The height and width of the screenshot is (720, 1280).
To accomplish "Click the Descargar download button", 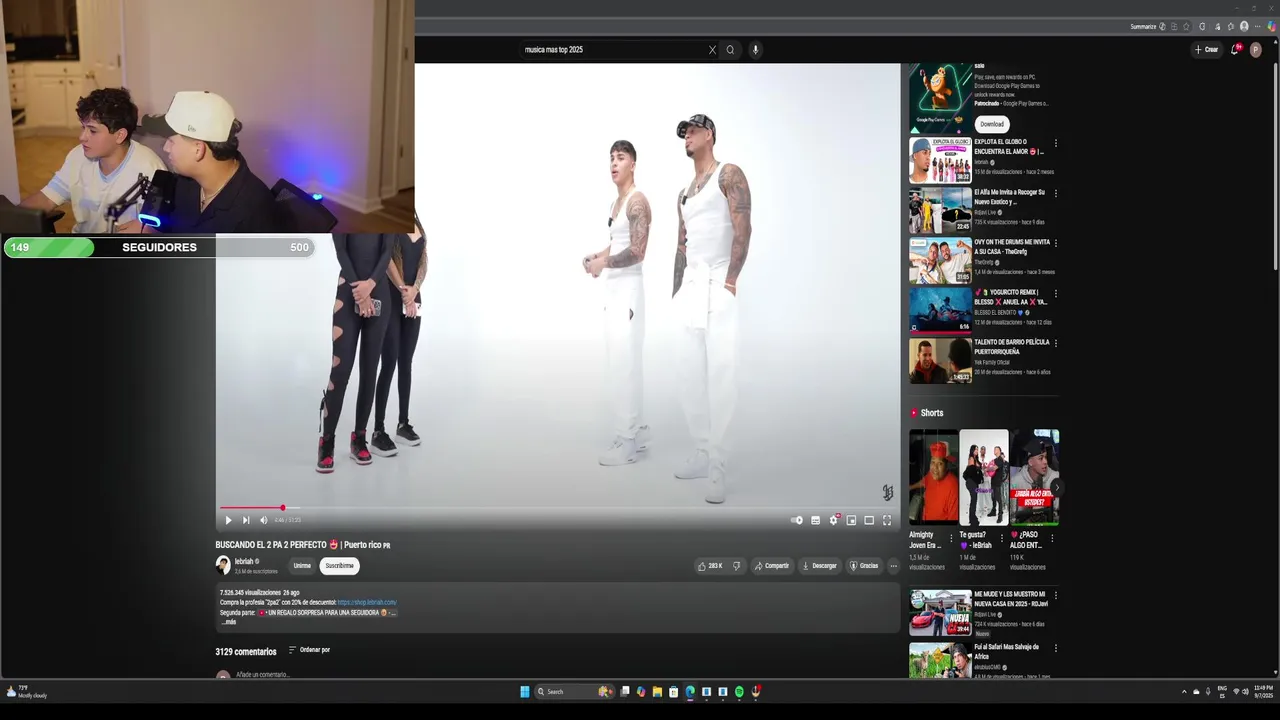I will point(820,566).
